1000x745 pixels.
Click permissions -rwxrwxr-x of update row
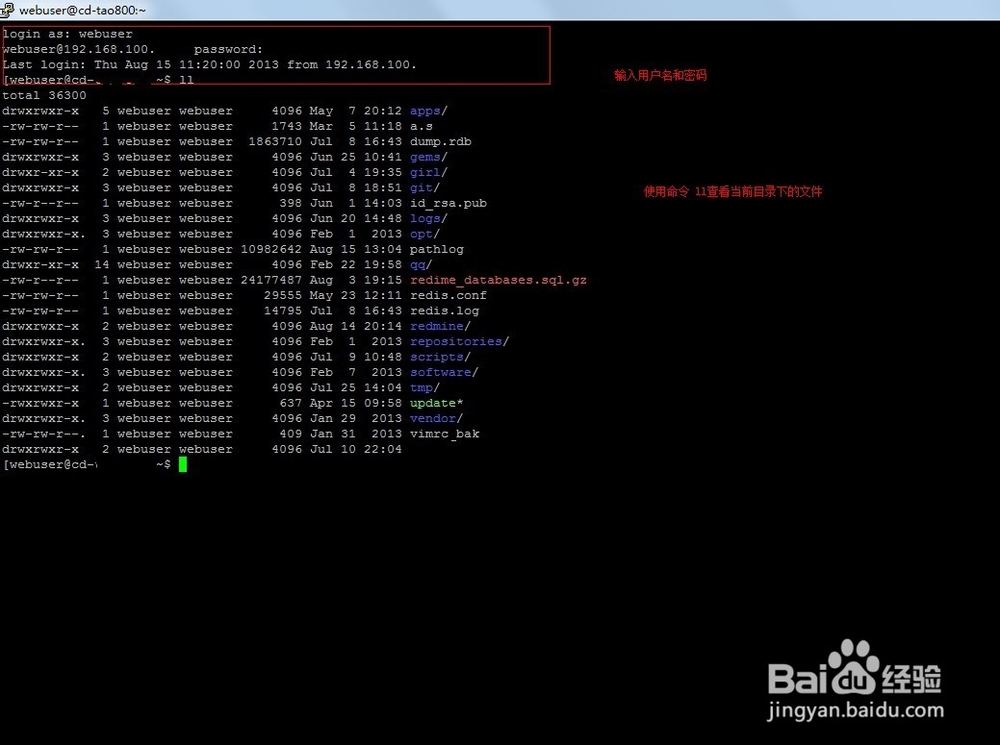click(41, 403)
